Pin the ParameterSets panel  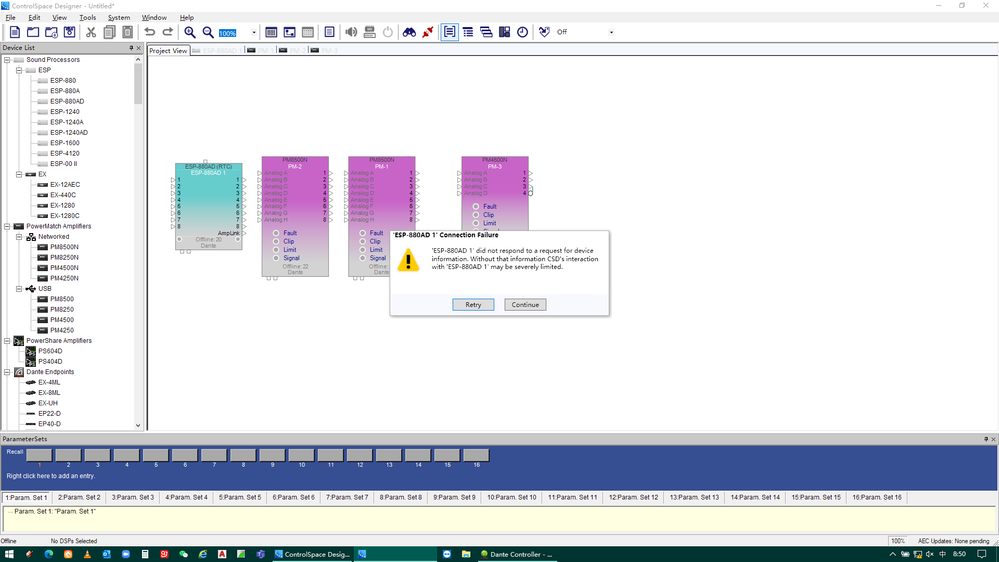986,439
